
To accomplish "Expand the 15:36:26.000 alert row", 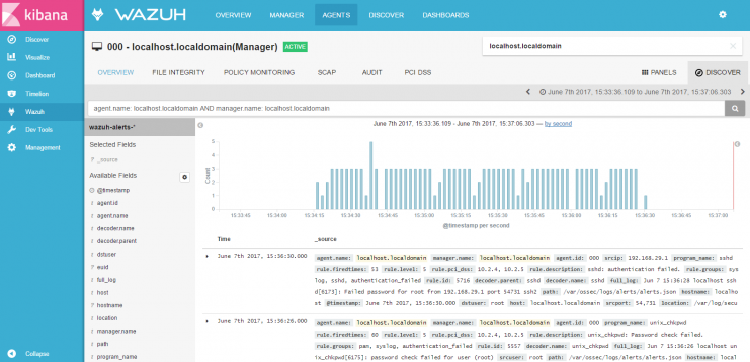I will click(x=207, y=321).
